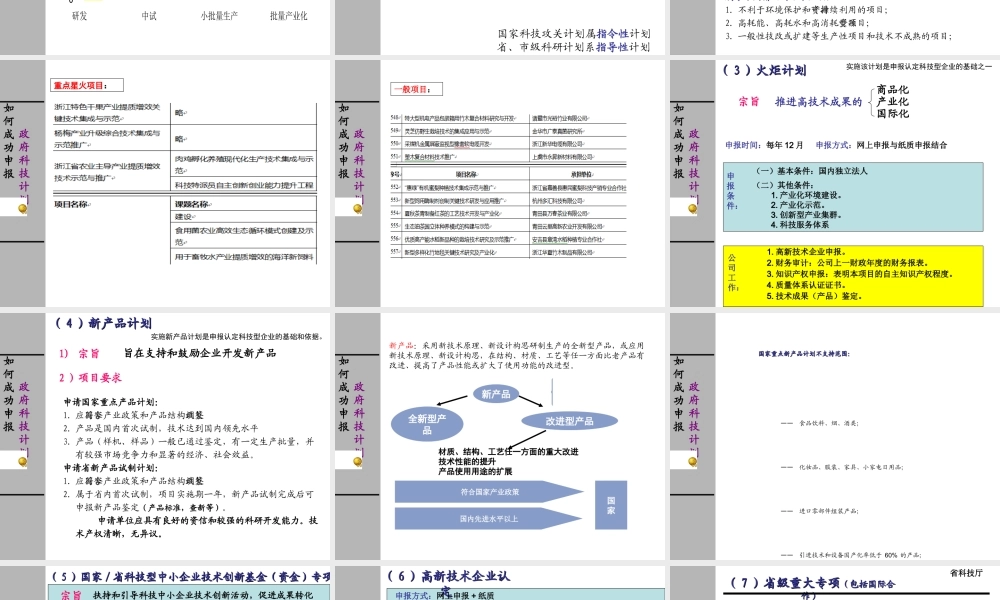Click the 新产品 oval in the diagram

pos(496,394)
